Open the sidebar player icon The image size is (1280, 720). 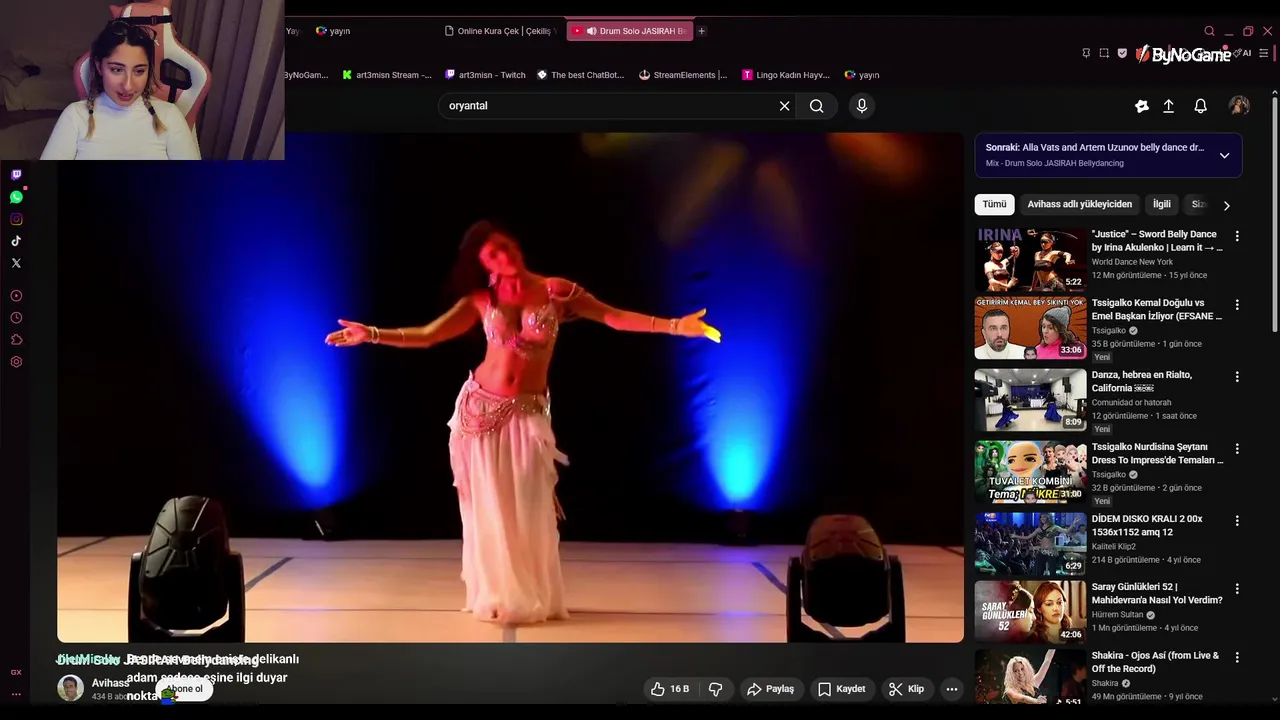coord(16,296)
